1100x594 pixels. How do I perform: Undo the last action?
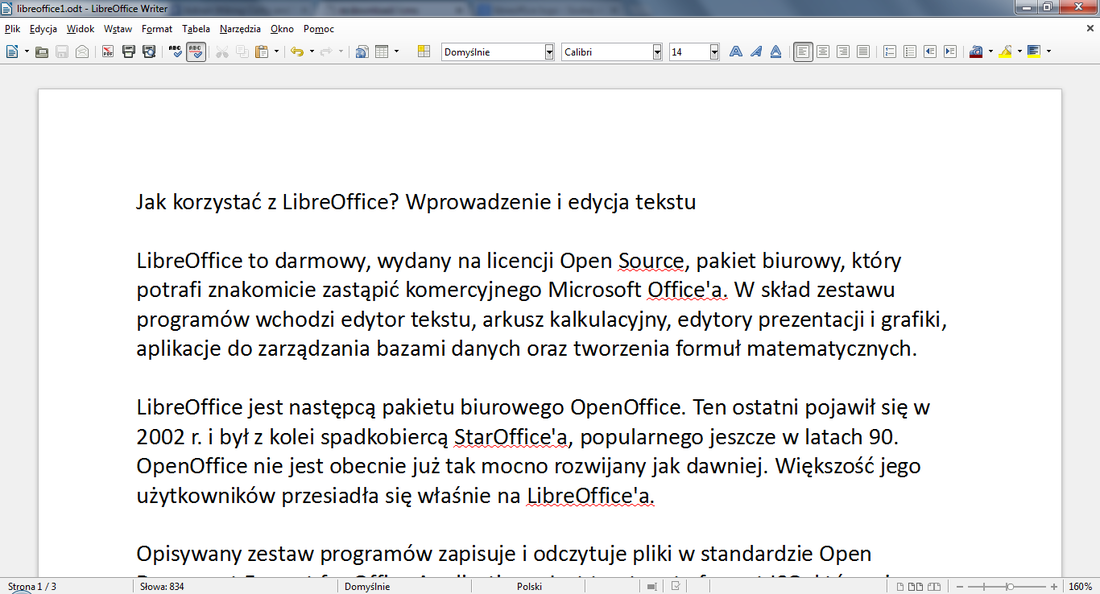(x=297, y=51)
